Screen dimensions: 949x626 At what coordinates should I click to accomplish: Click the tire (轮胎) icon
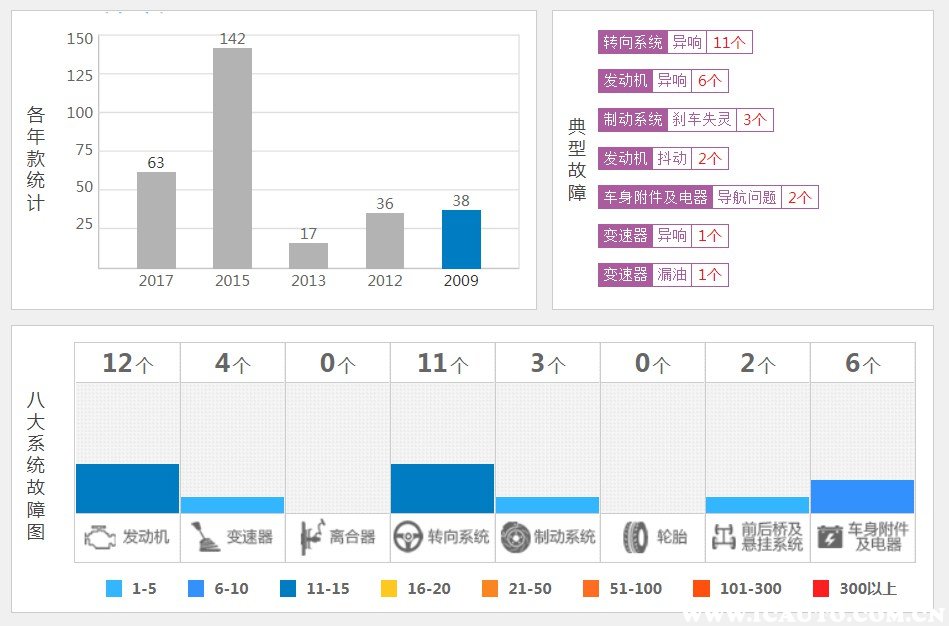coord(634,537)
